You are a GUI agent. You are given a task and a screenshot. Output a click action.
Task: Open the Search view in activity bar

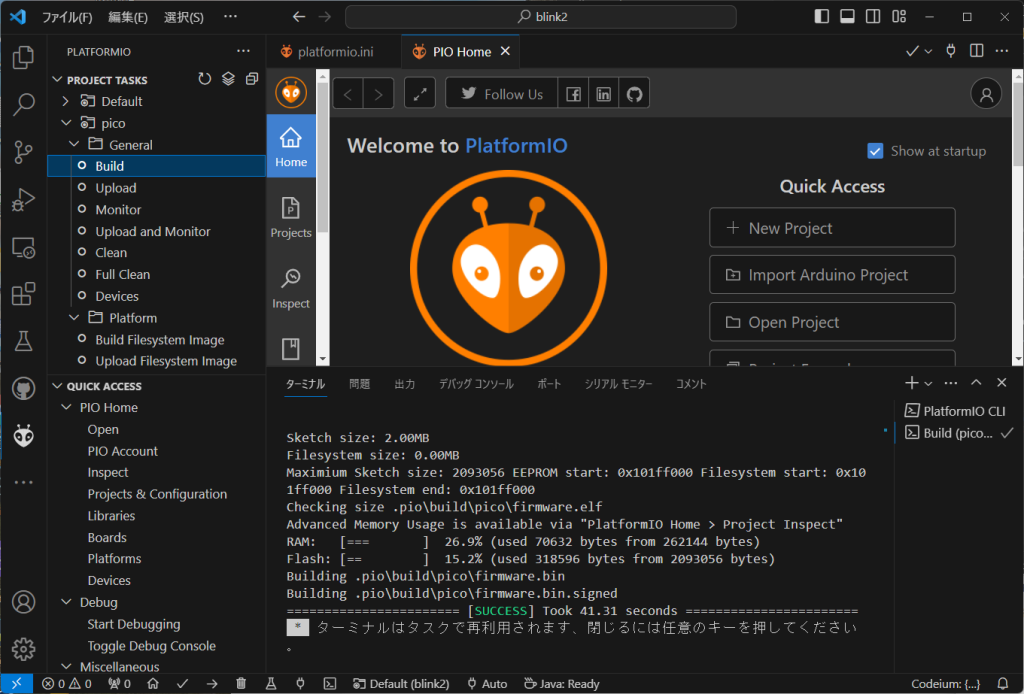pos(24,104)
